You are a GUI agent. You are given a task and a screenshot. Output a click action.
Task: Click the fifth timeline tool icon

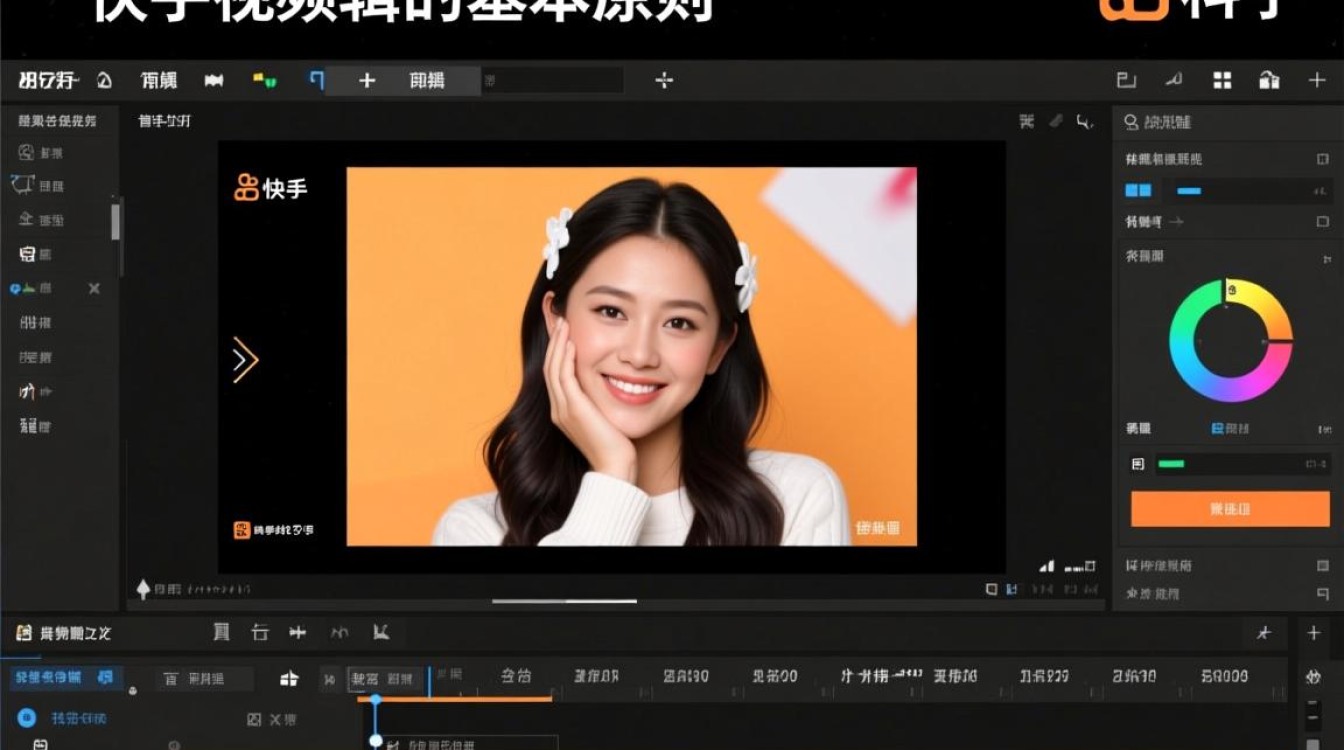coord(381,632)
